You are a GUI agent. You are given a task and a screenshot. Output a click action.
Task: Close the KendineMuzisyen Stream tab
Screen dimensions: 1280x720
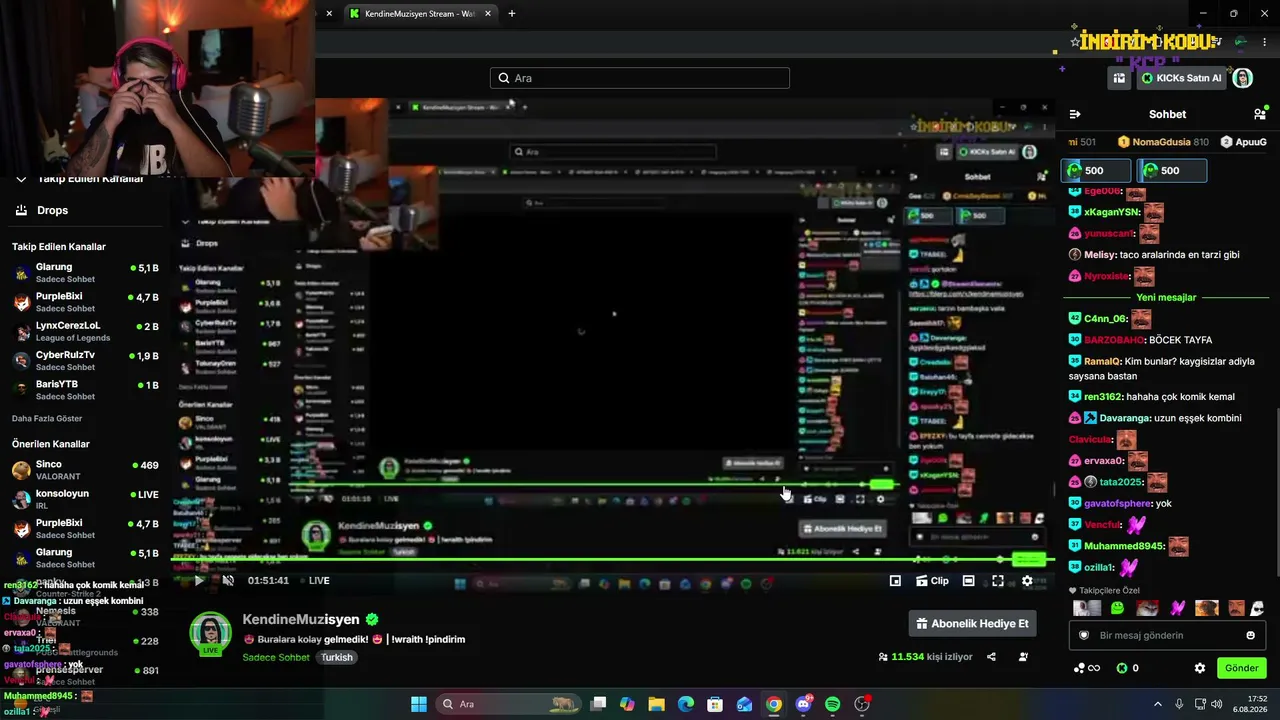coord(488,14)
